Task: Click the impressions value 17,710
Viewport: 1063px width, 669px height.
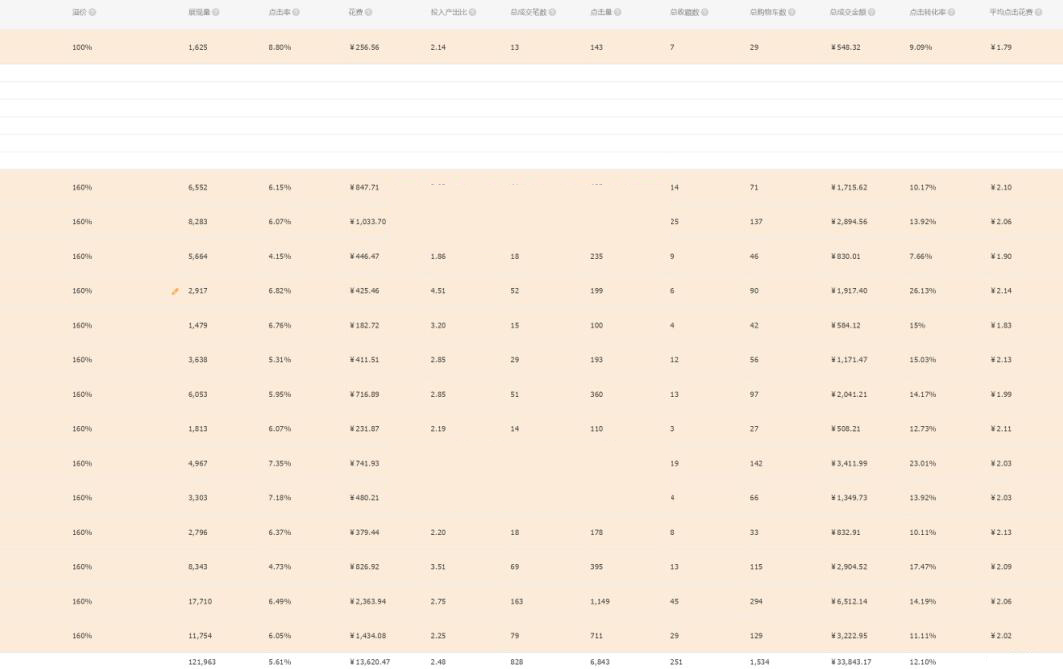Action: pyautogui.click(x=200, y=602)
